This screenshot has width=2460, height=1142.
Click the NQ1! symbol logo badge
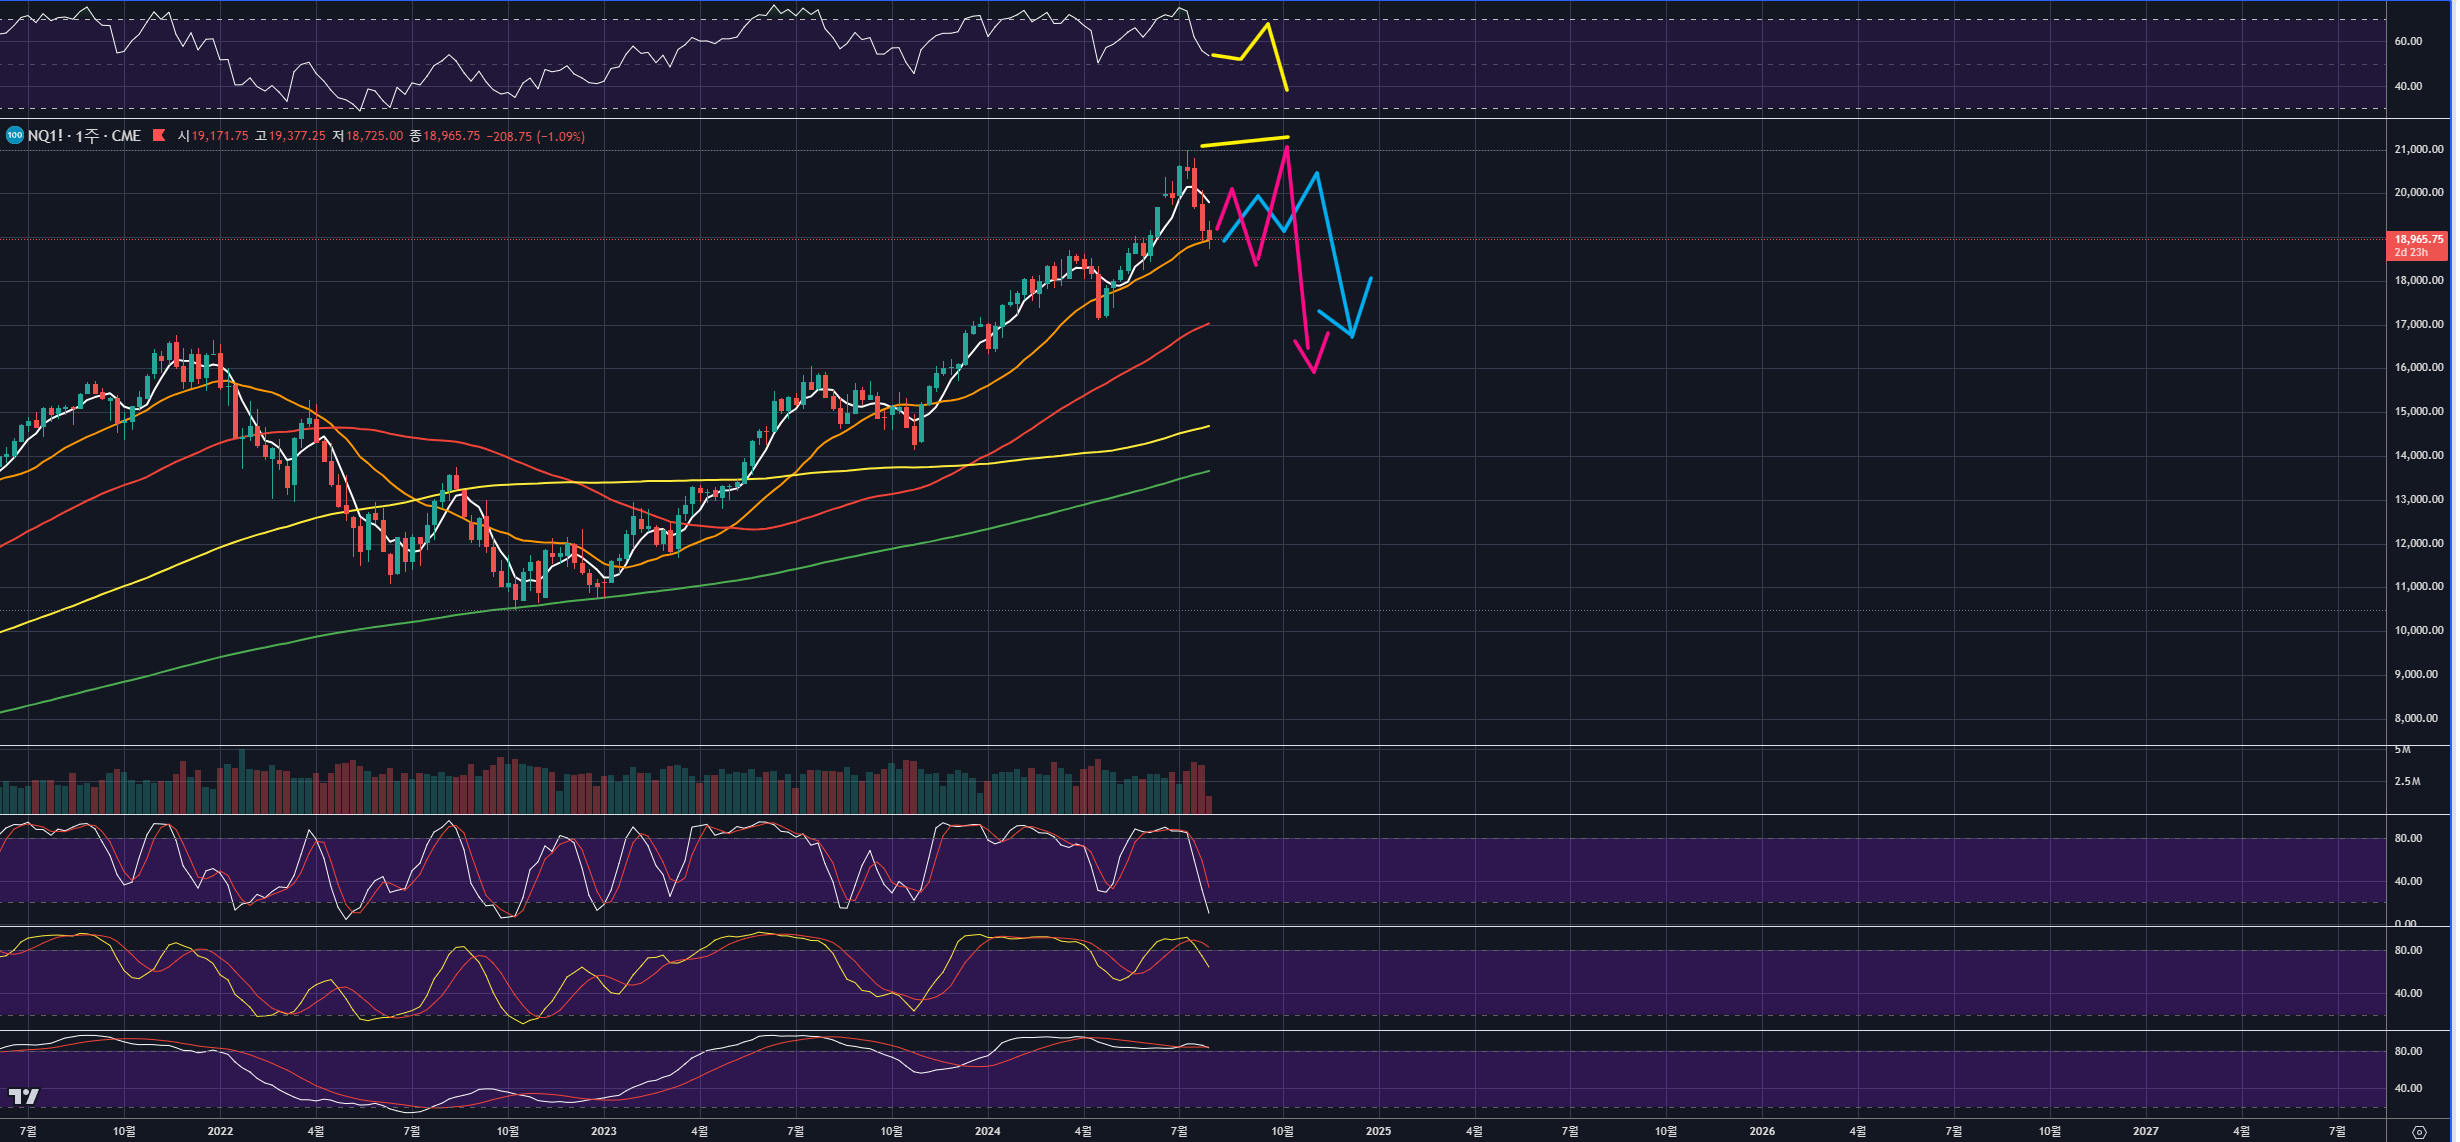pos(14,135)
